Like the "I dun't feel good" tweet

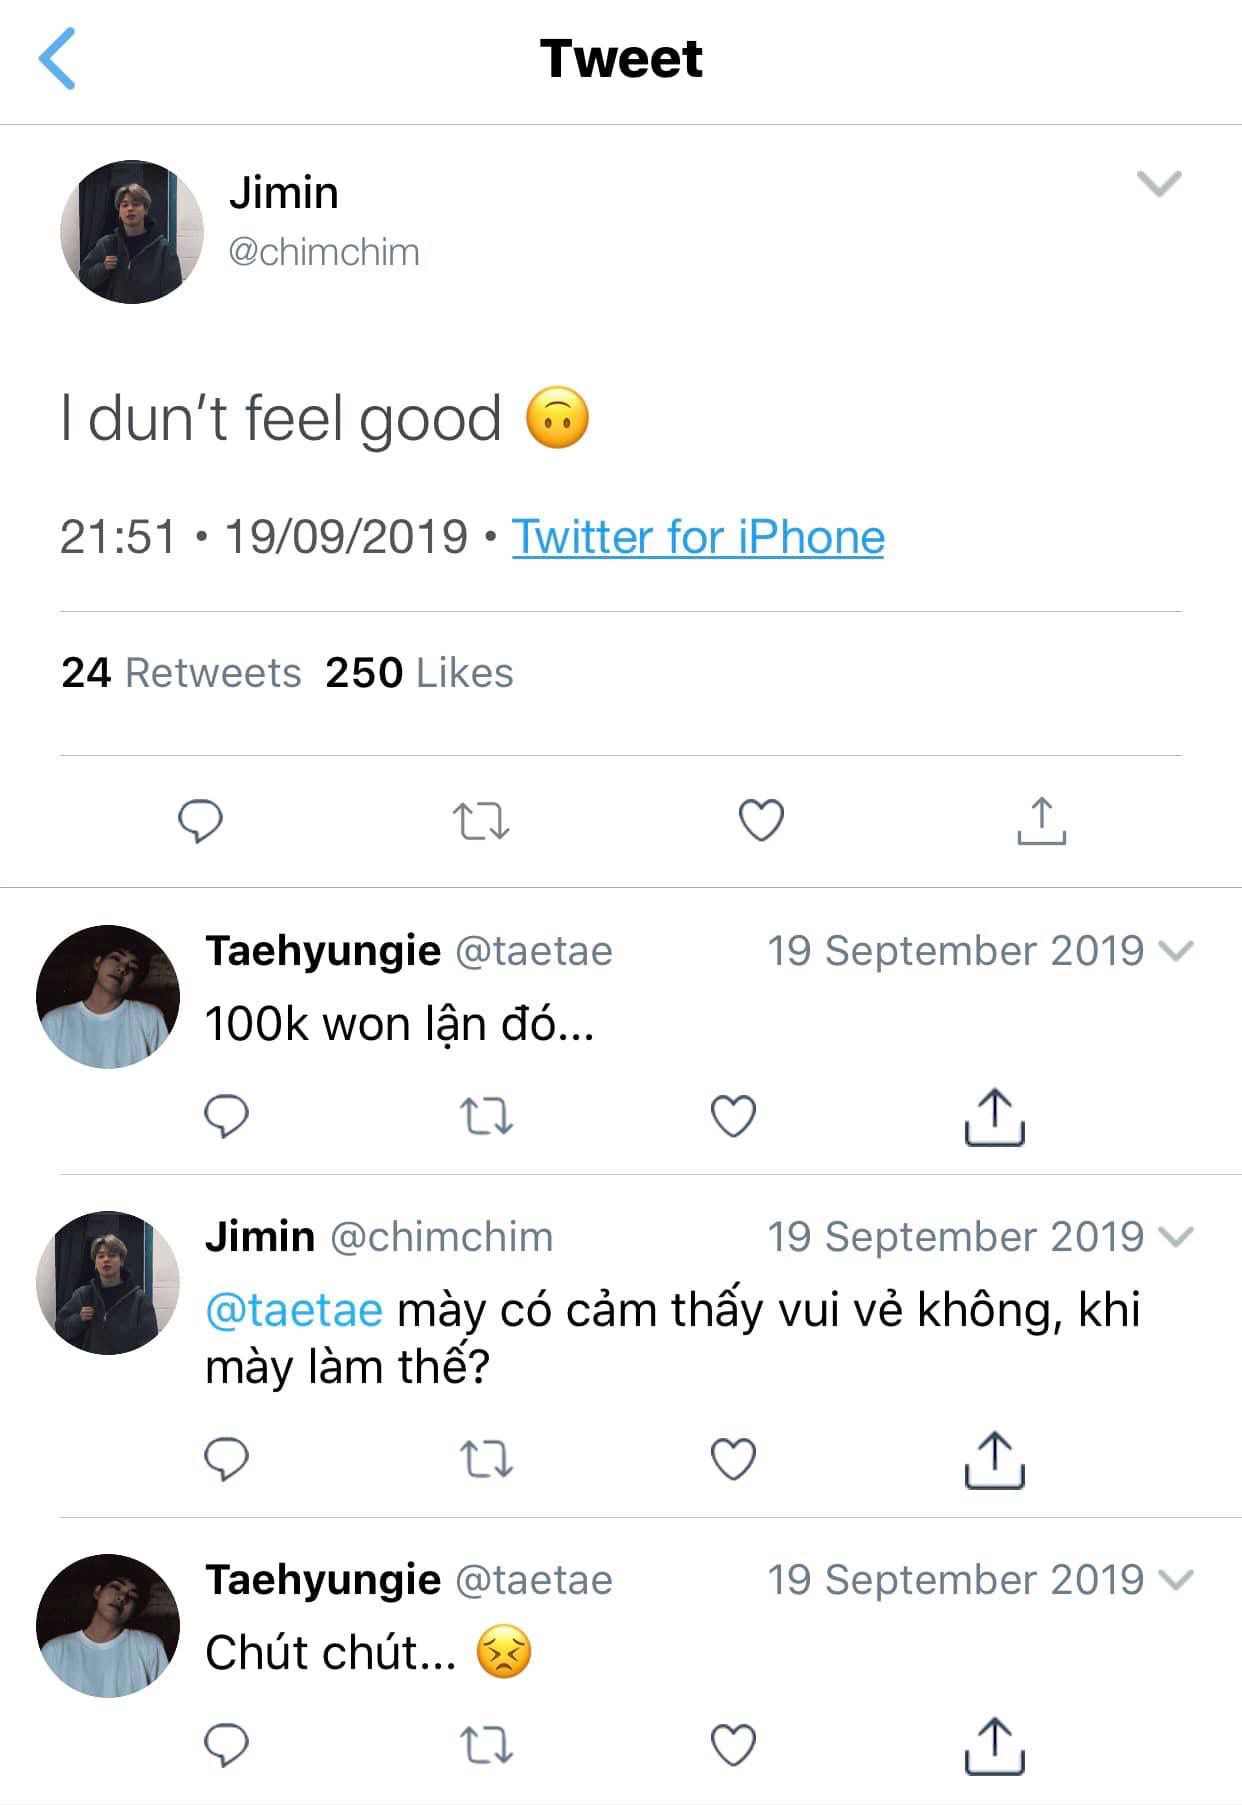pos(761,821)
